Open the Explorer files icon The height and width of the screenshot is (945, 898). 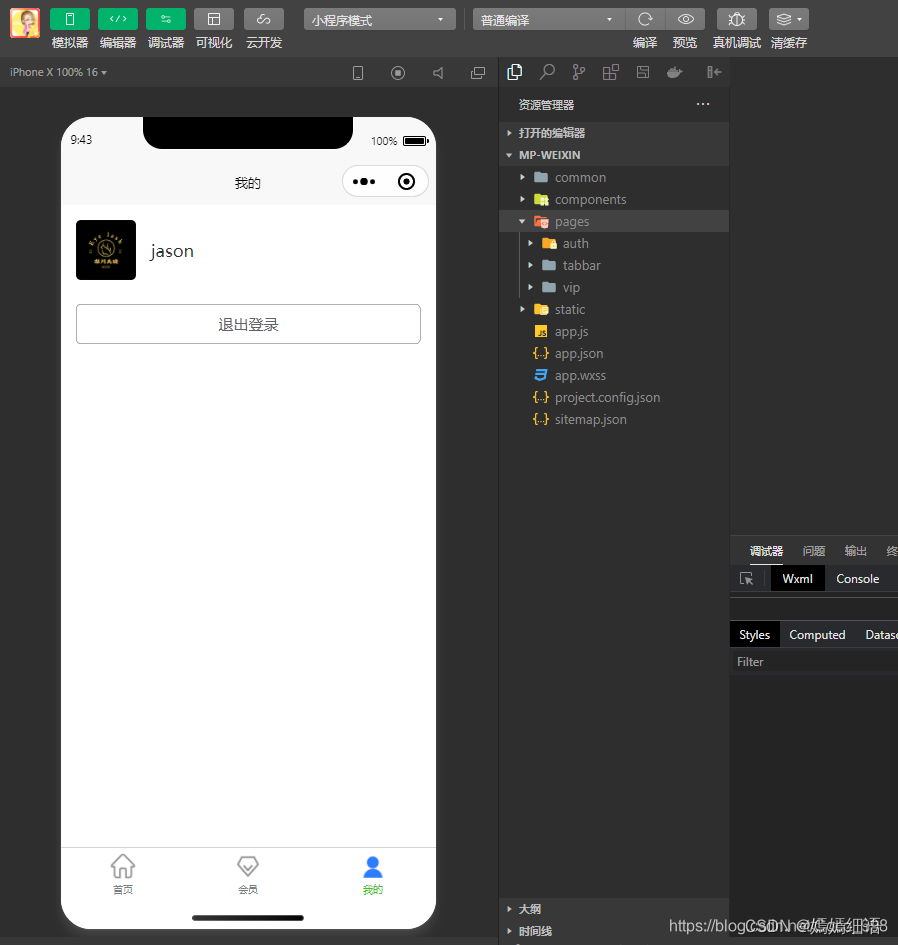(515, 72)
